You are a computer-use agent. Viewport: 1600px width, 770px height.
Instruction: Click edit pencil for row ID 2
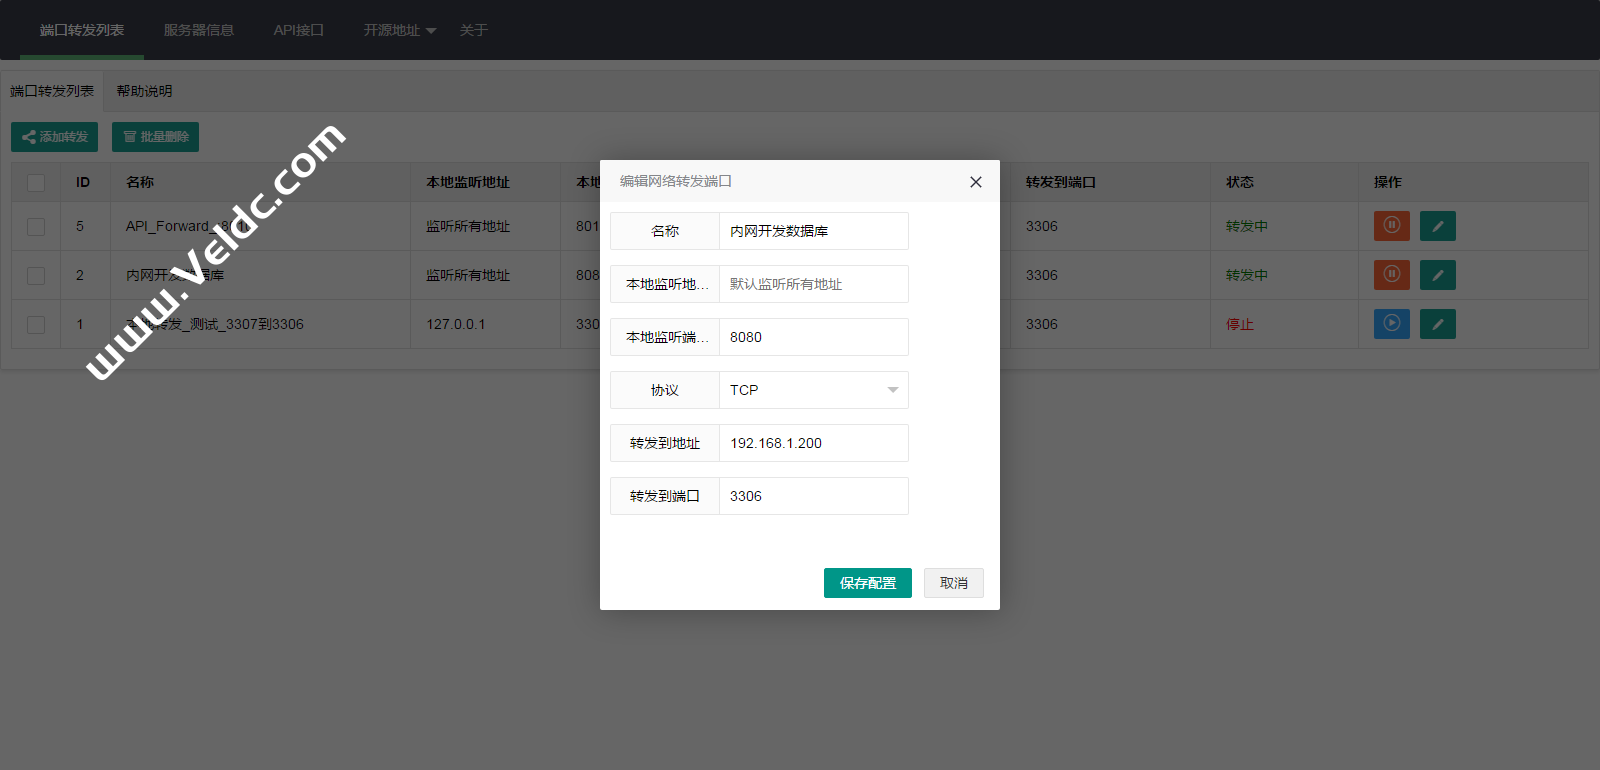tap(1437, 275)
